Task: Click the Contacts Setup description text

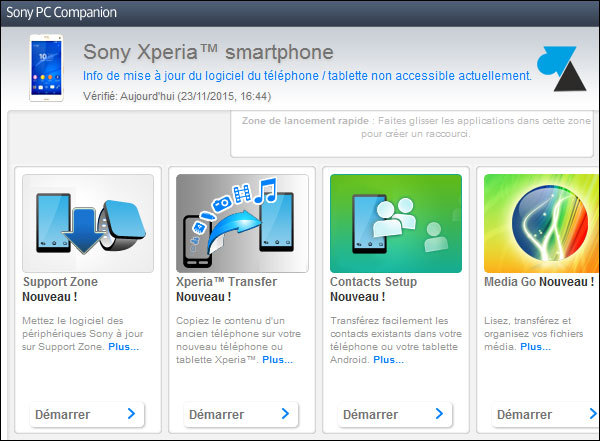Action: point(396,340)
